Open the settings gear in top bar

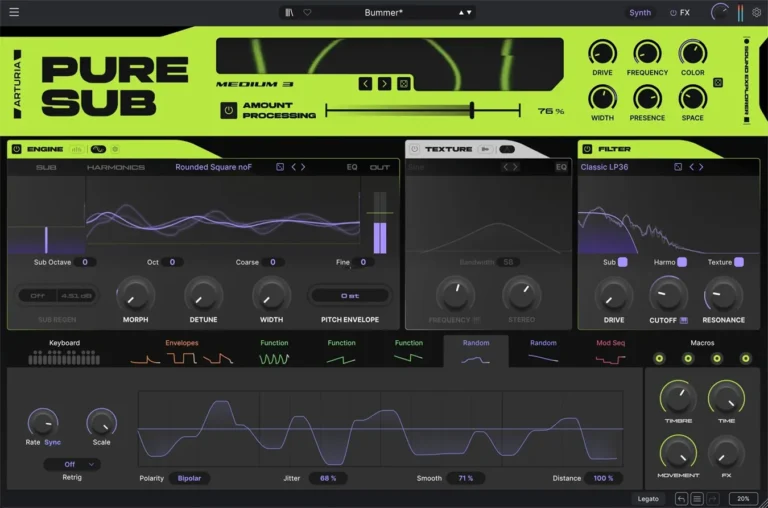point(757,13)
